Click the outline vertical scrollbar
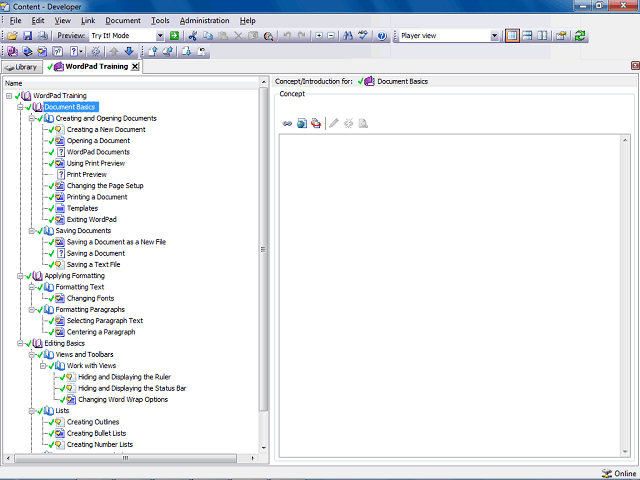The width and height of the screenshot is (640, 480). click(263, 249)
